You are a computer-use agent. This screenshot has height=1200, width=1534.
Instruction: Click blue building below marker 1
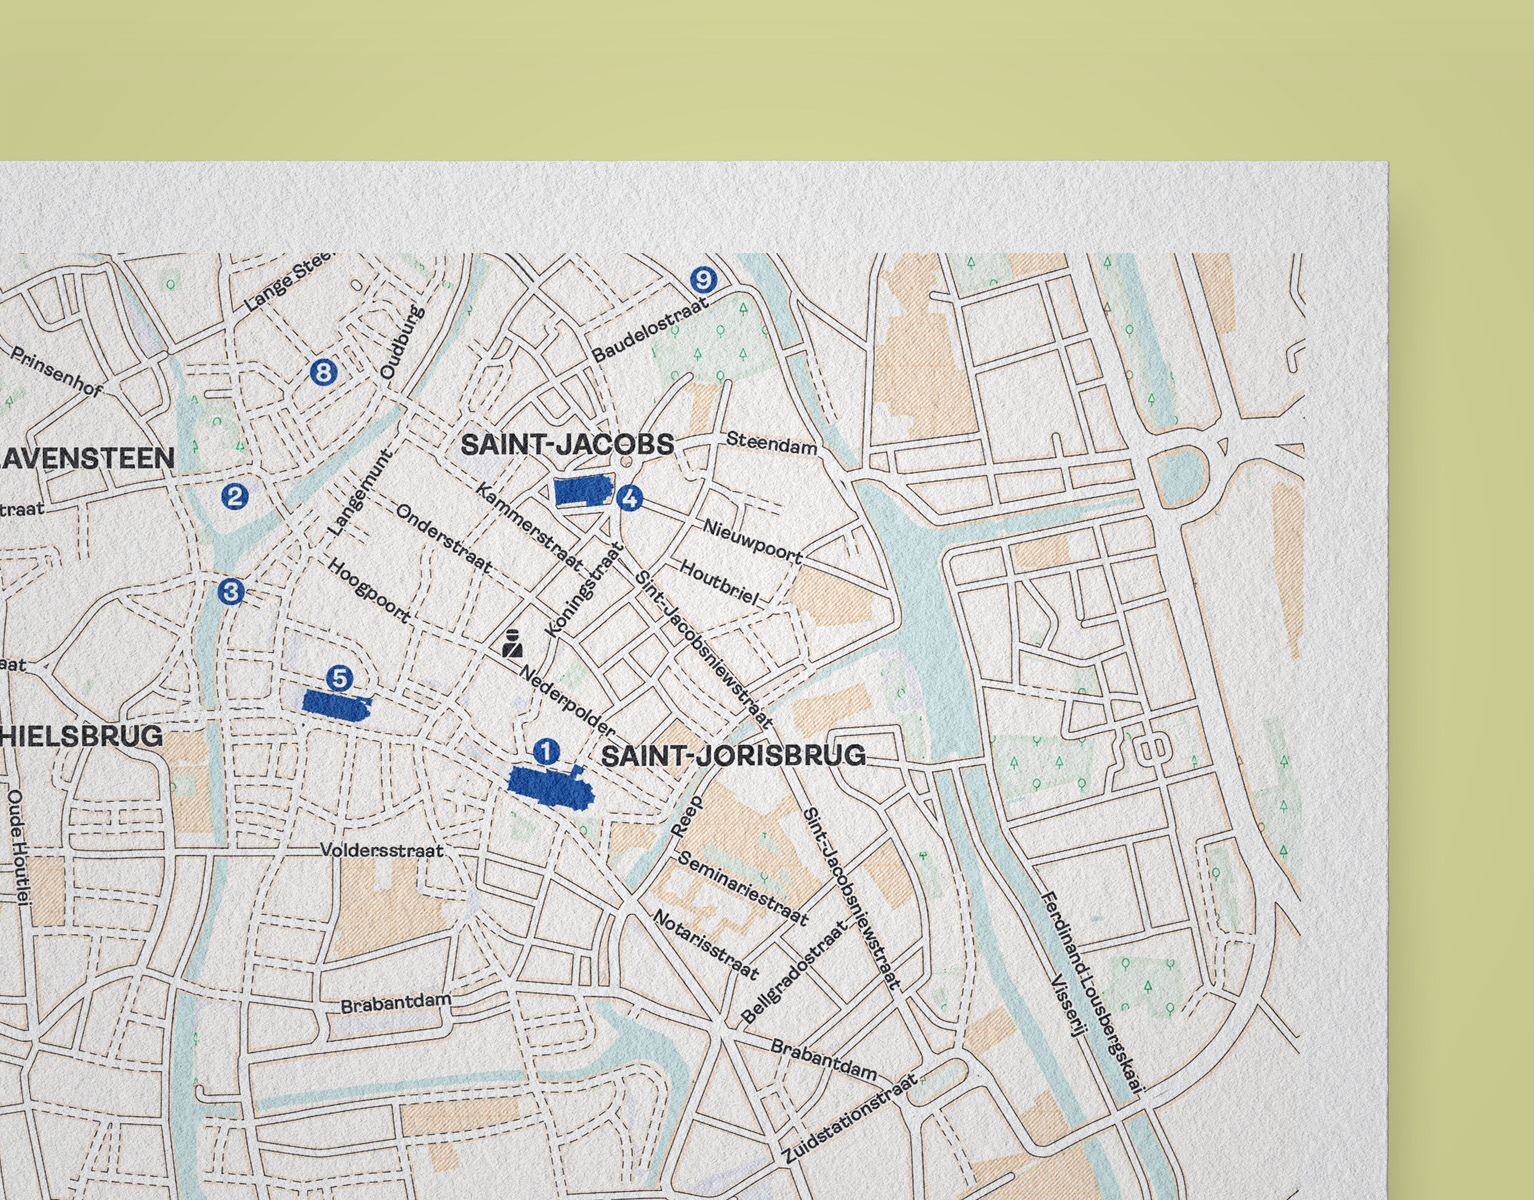tap(551, 784)
